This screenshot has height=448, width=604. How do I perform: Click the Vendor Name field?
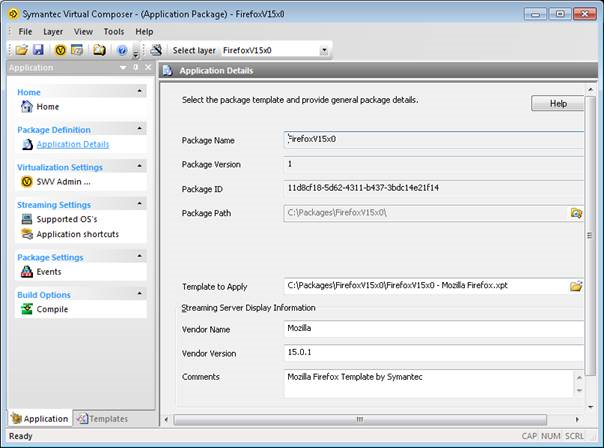coord(434,329)
